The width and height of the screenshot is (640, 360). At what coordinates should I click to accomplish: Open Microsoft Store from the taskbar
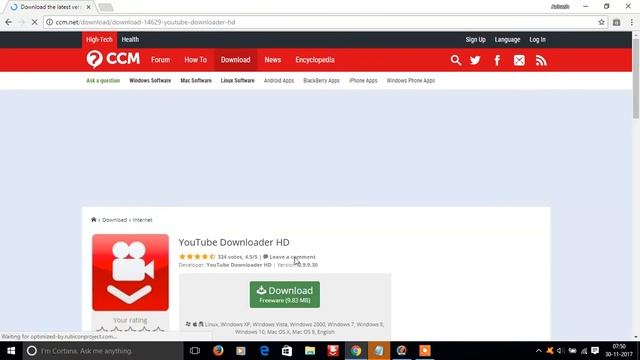tap(287, 351)
